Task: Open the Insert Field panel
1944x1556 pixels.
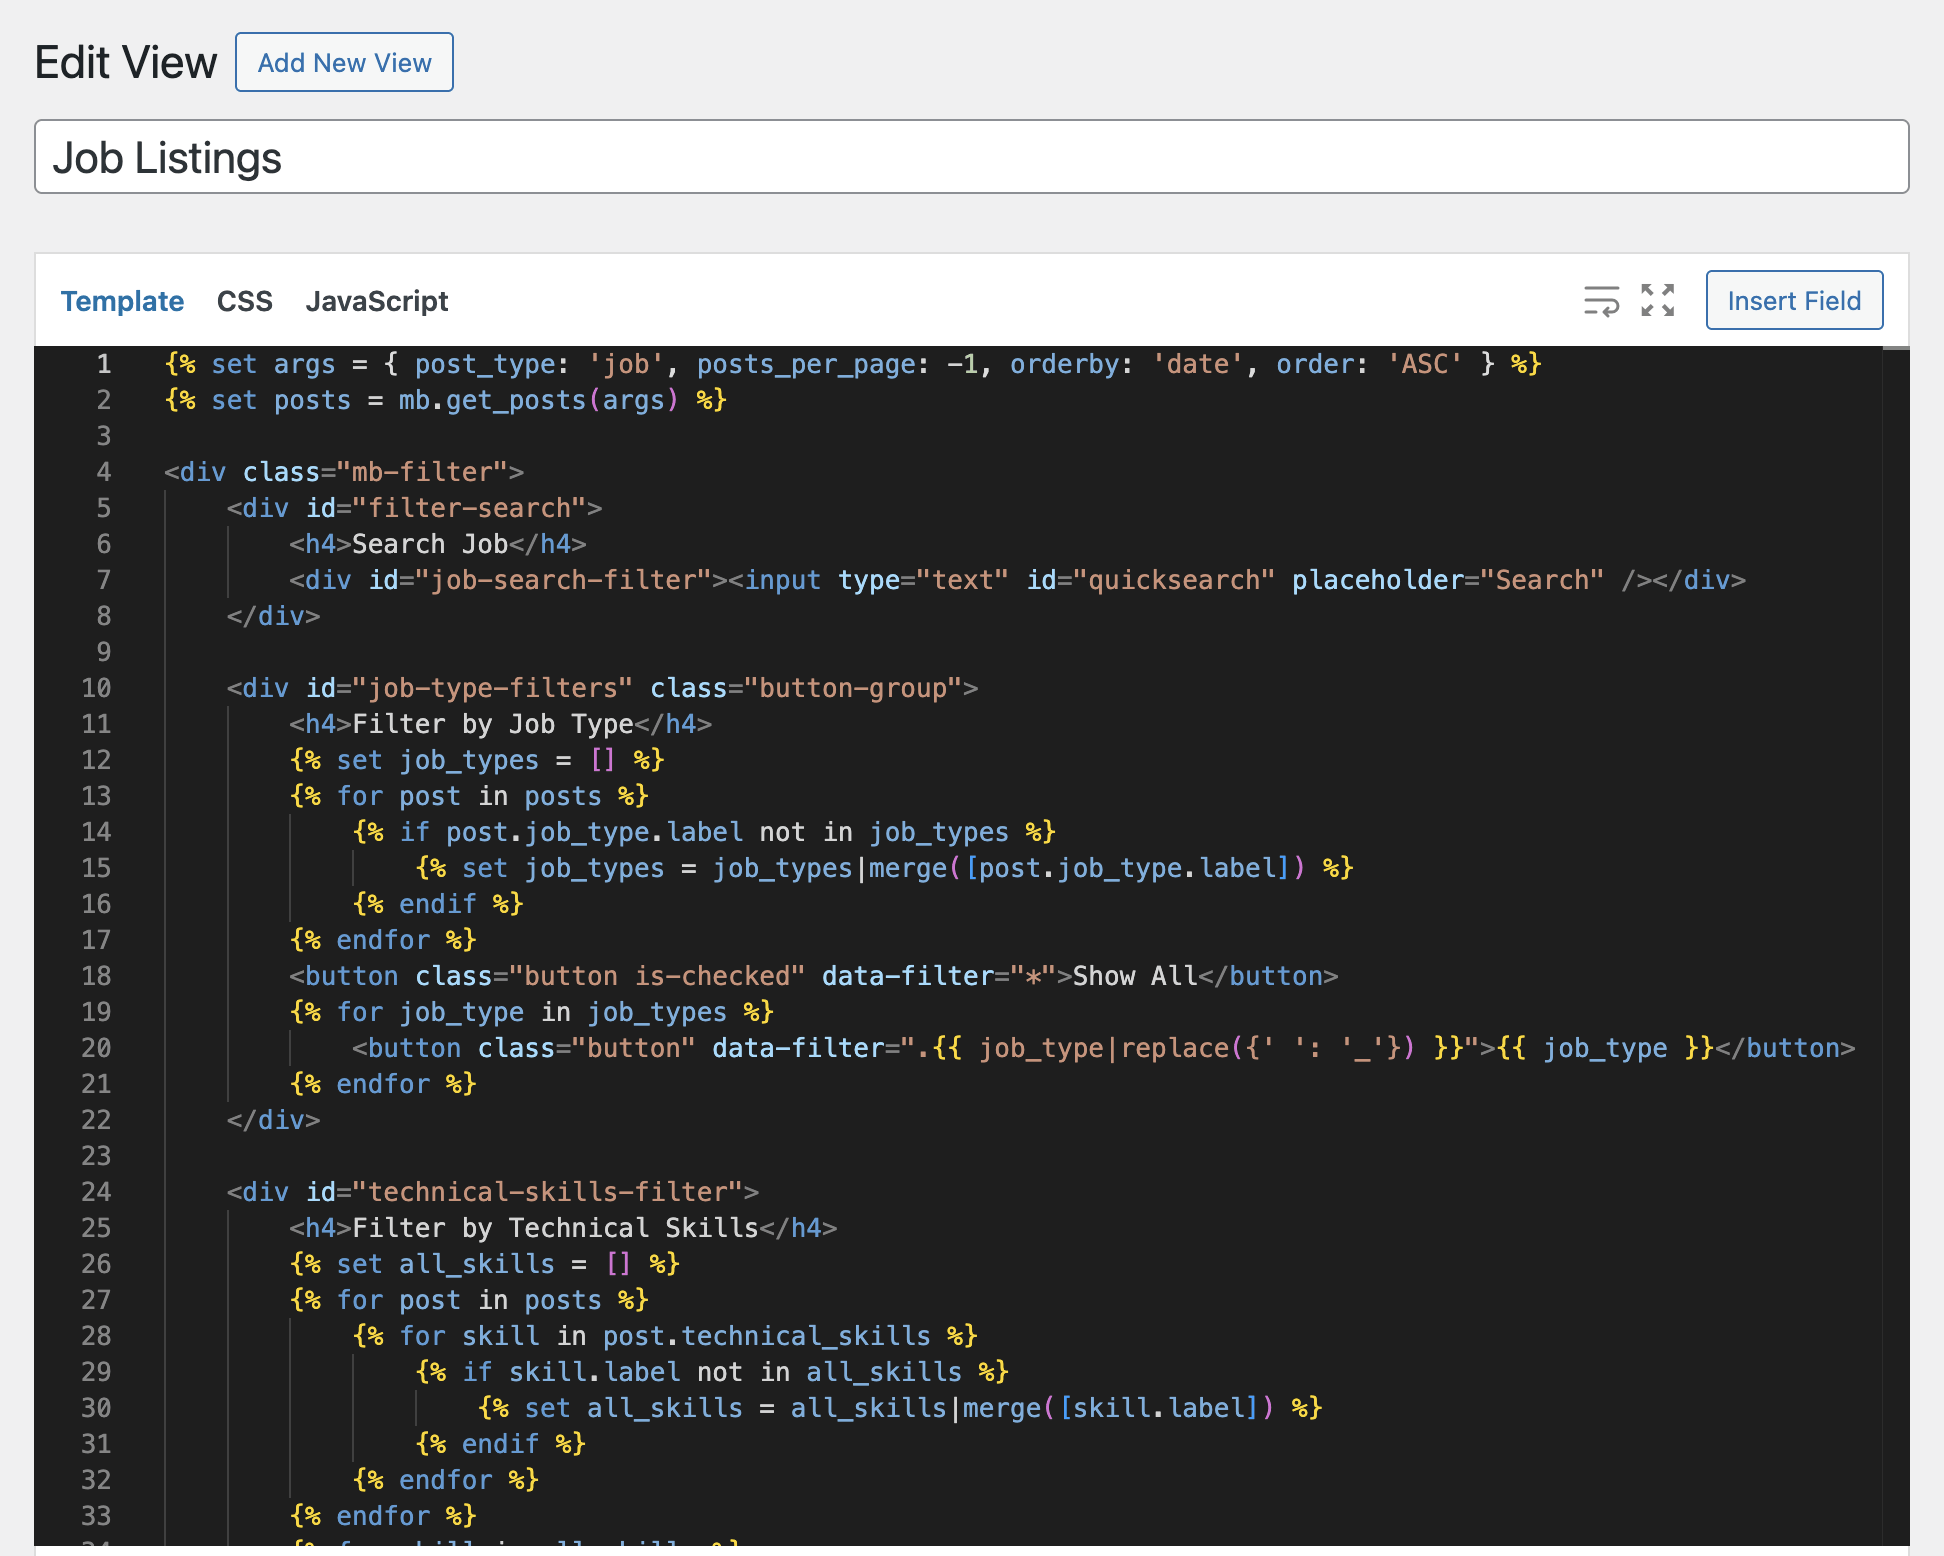Action: point(1794,300)
